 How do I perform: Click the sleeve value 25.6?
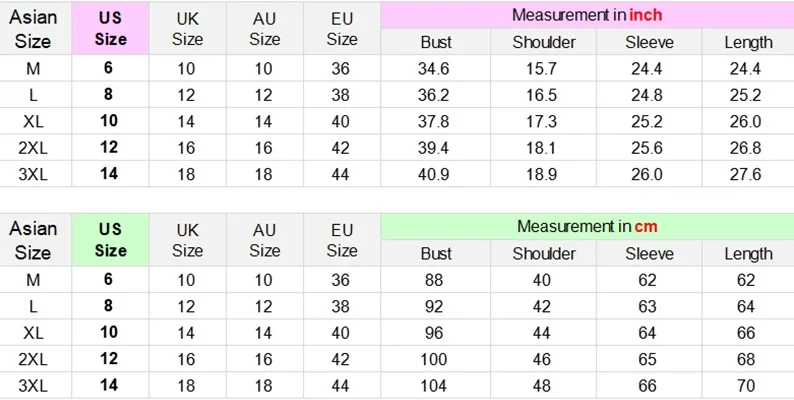click(649, 148)
